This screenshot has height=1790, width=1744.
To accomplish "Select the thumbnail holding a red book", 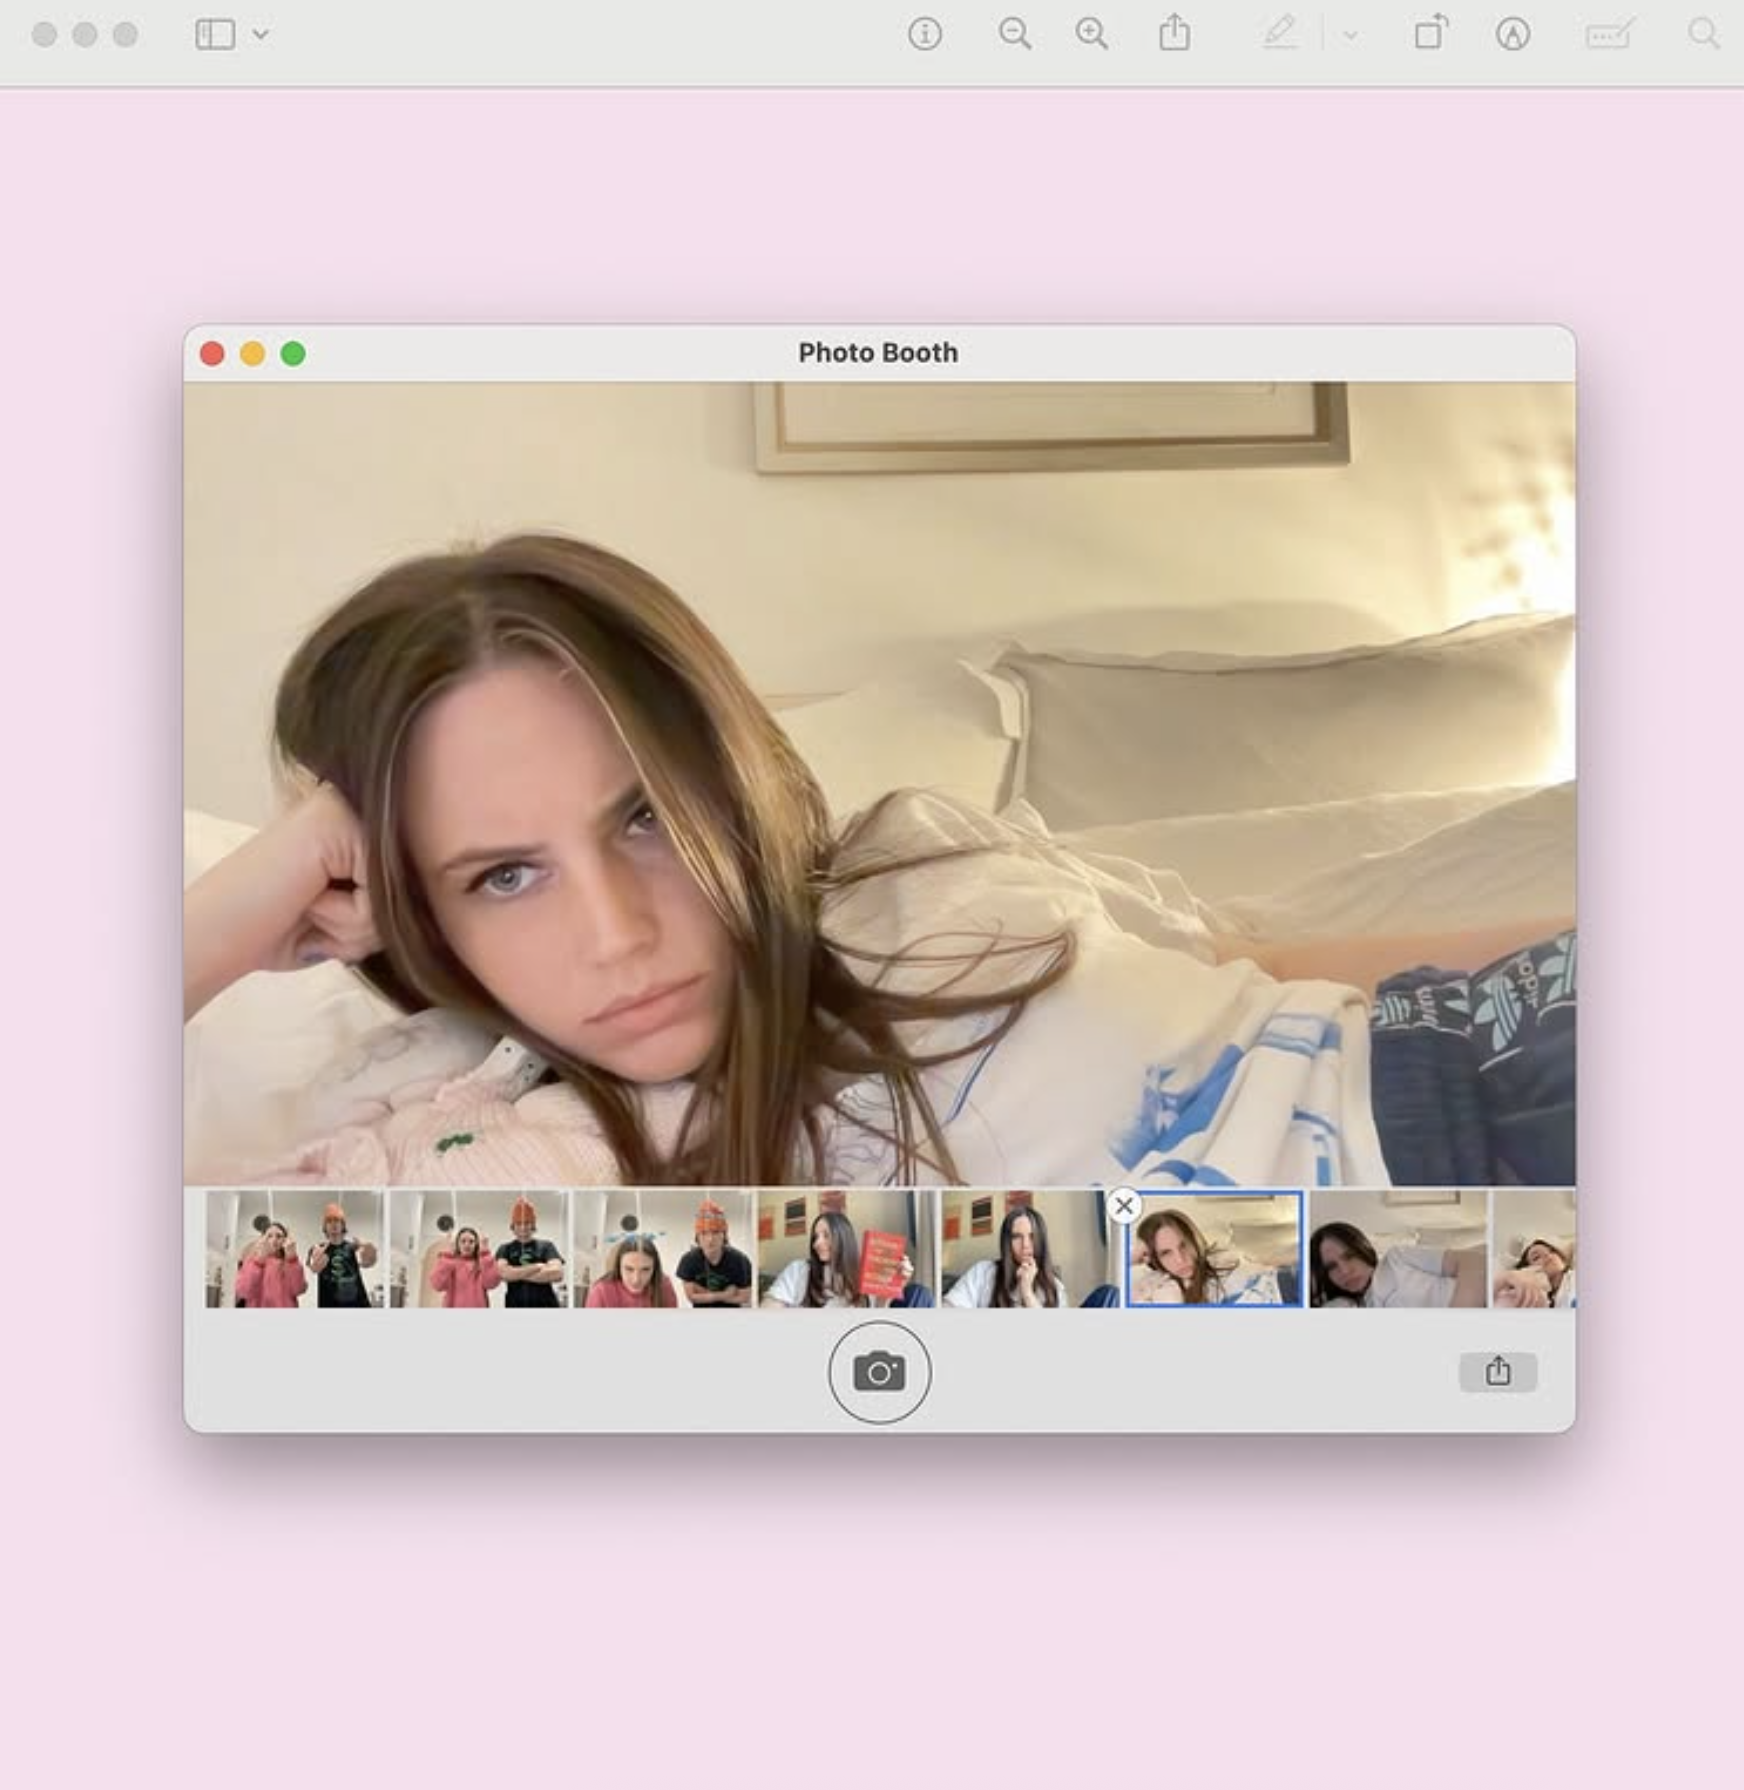I will pyautogui.click(x=847, y=1248).
